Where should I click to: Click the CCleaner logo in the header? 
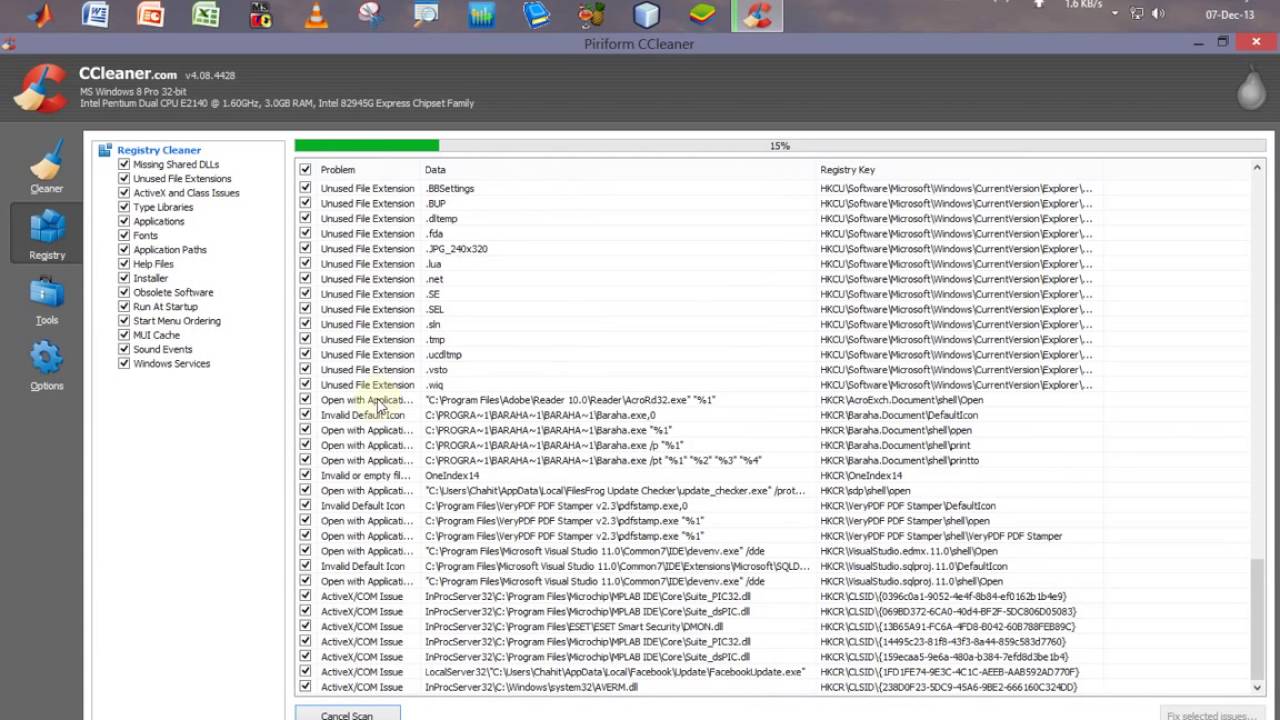click(40, 88)
